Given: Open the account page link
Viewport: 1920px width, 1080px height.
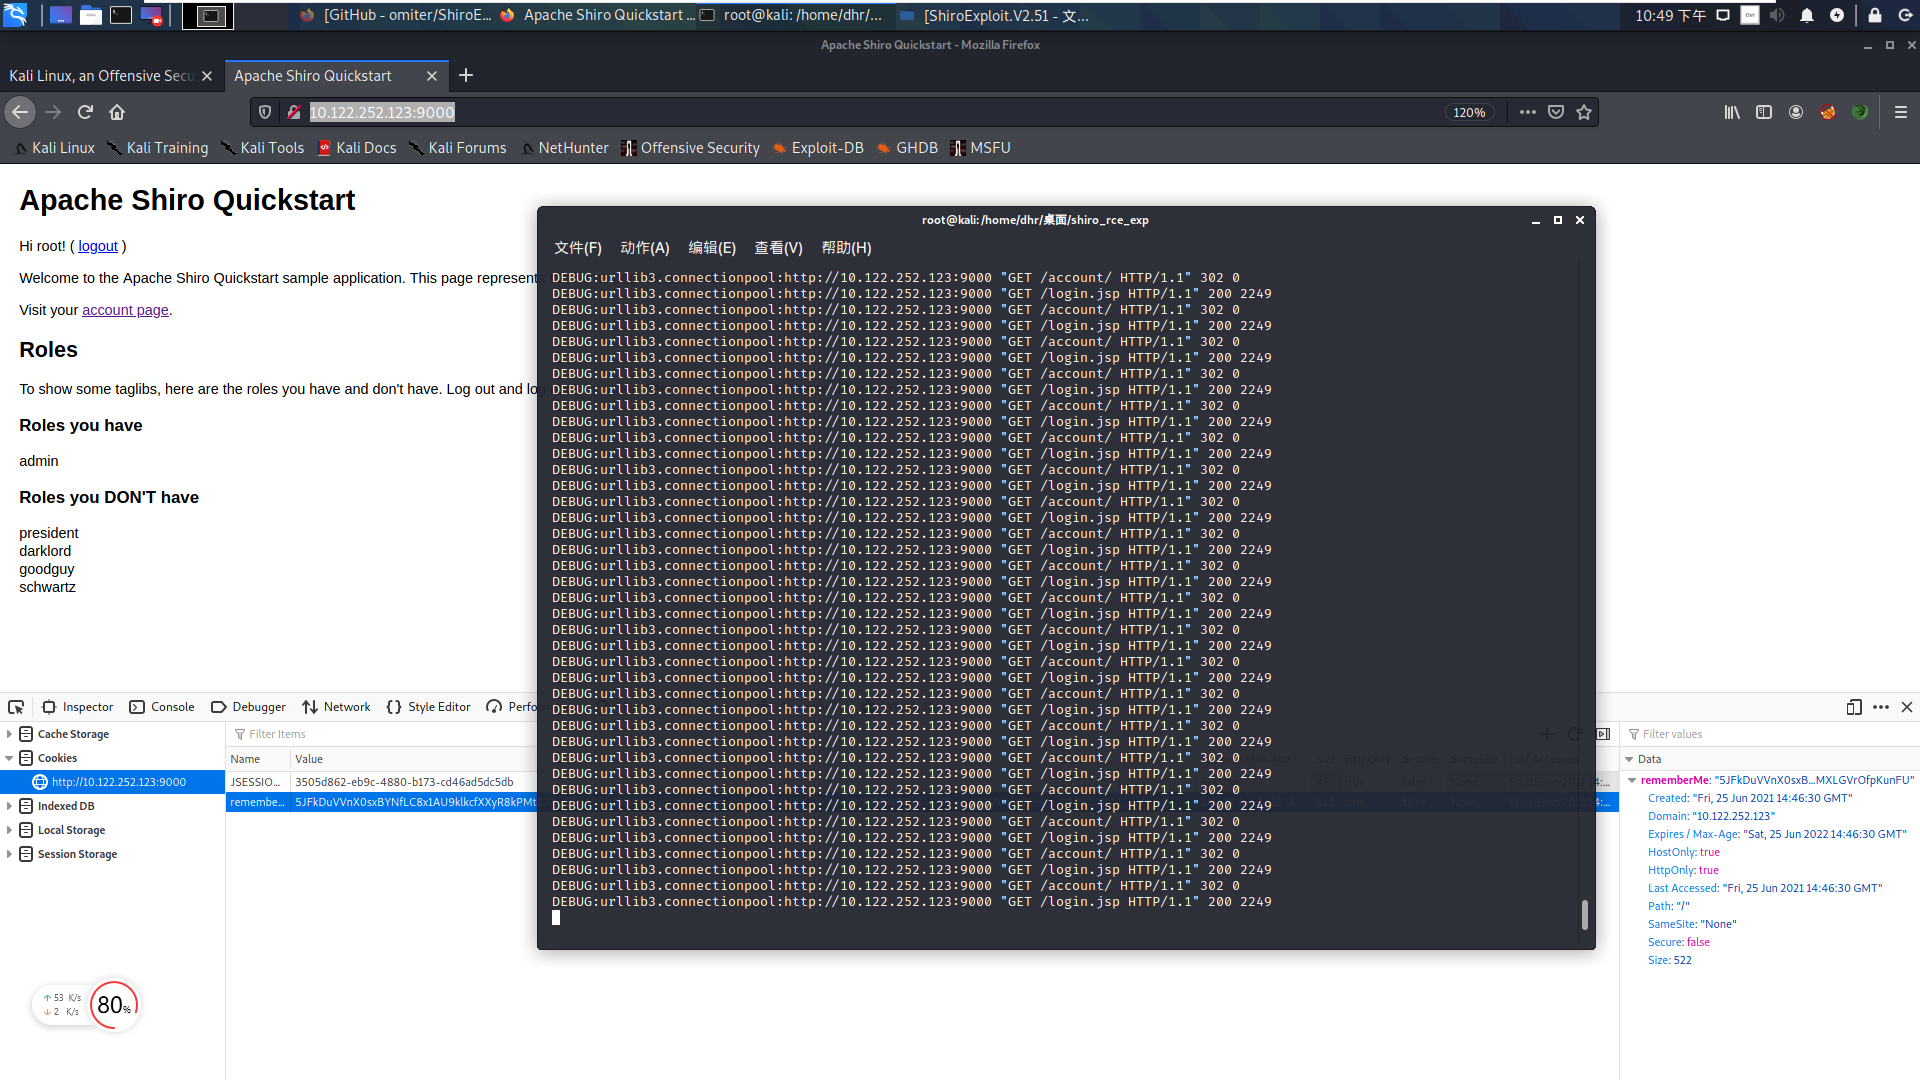Looking at the screenshot, I should click(125, 310).
